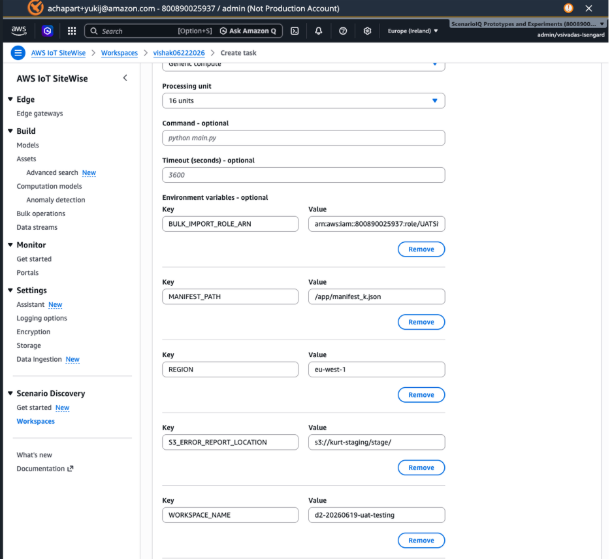Open the notifications bell icon
The height and width of the screenshot is (559, 609).
click(x=318, y=31)
